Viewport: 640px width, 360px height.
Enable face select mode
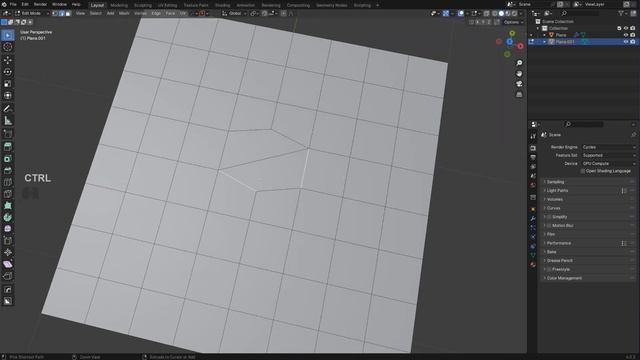point(68,13)
